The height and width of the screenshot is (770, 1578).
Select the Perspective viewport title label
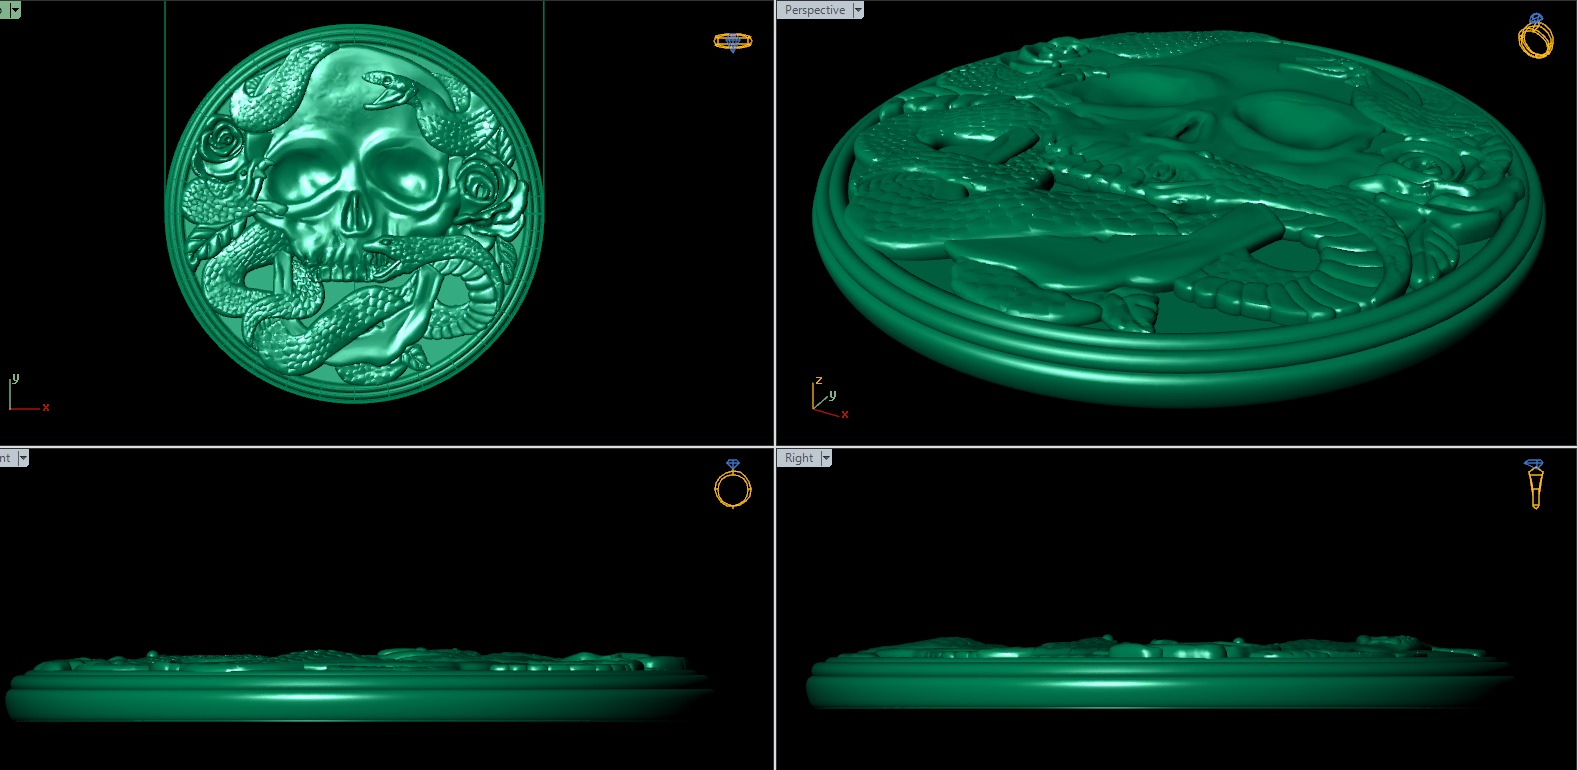(x=815, y=10)
